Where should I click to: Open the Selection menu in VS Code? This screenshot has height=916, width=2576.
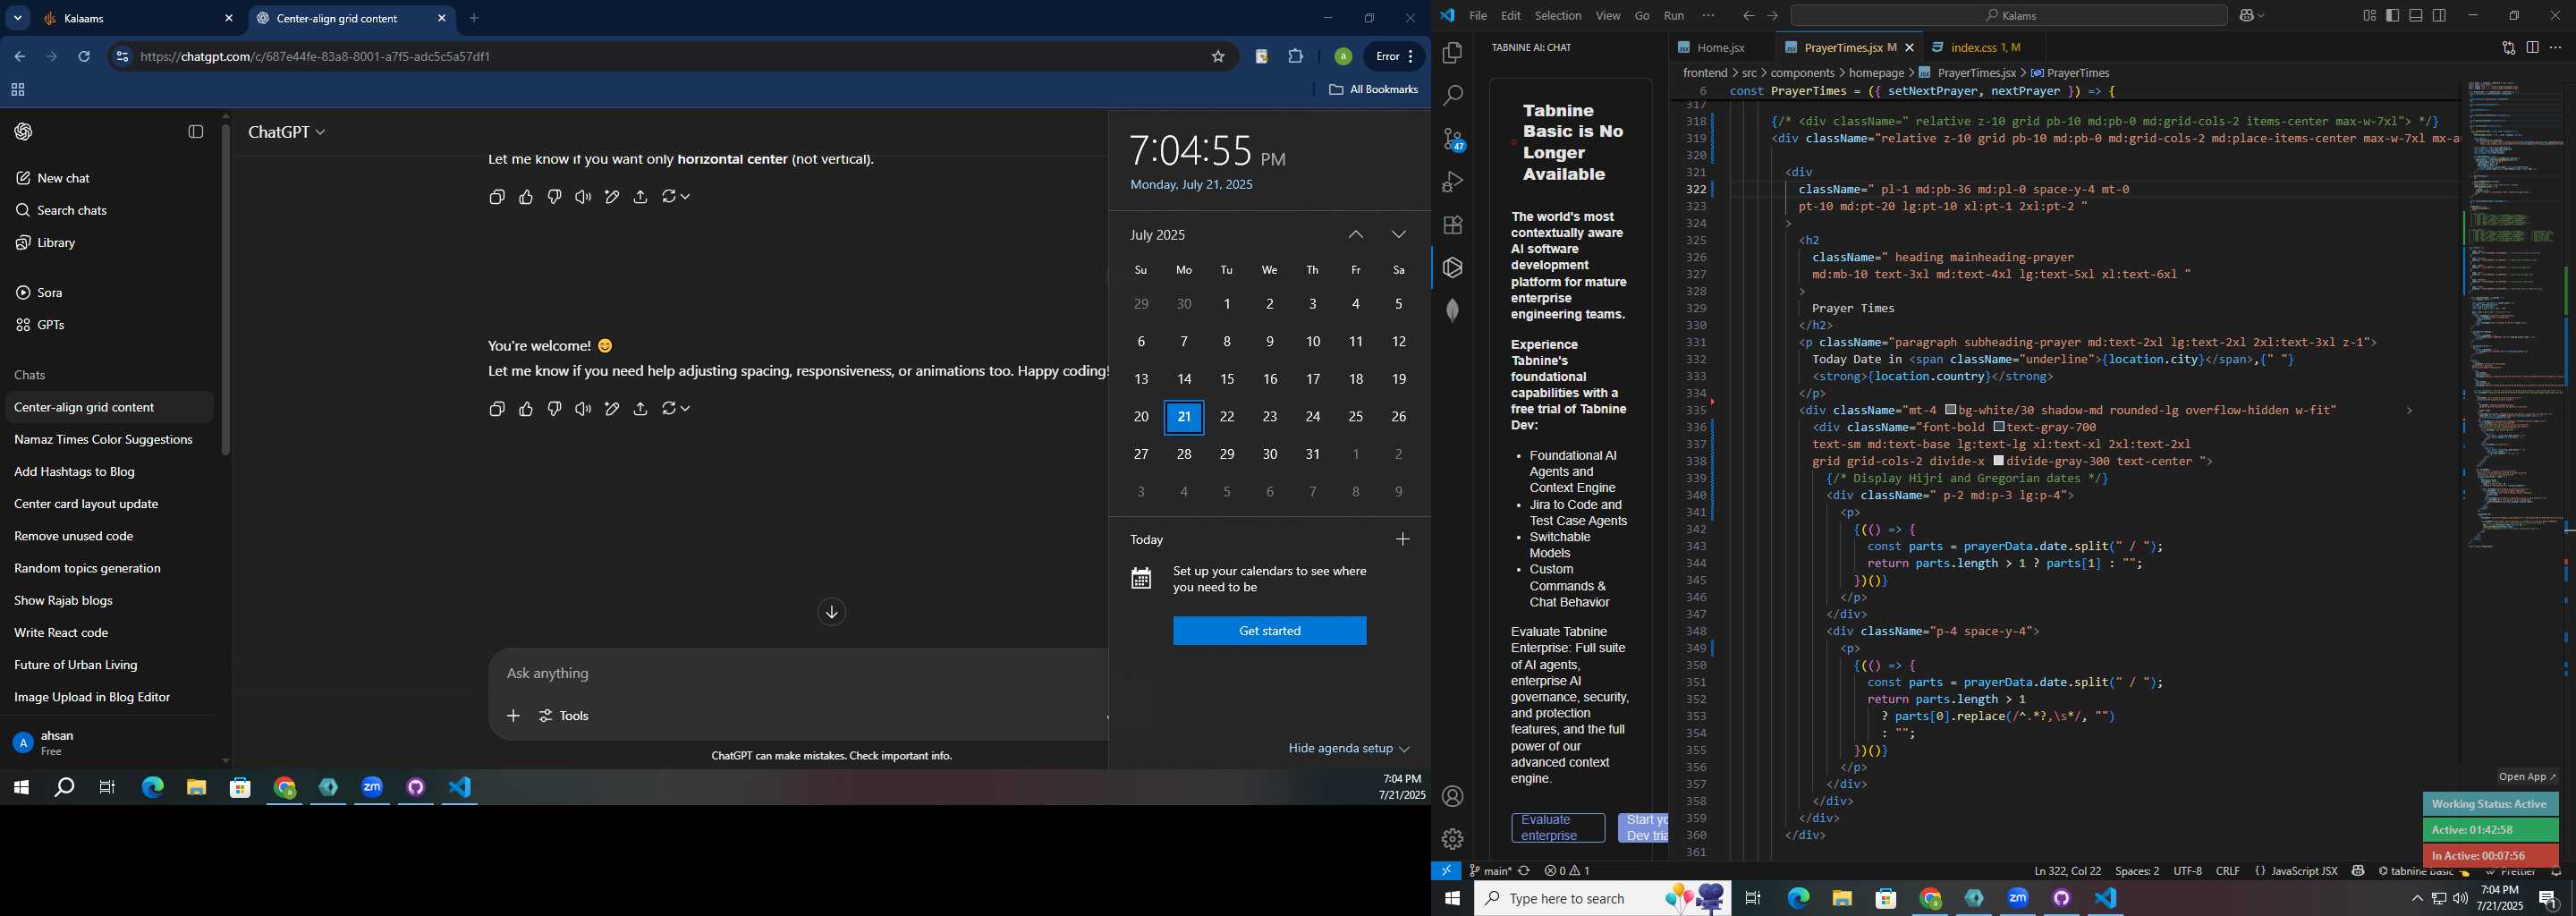(x=1558, y=16)
